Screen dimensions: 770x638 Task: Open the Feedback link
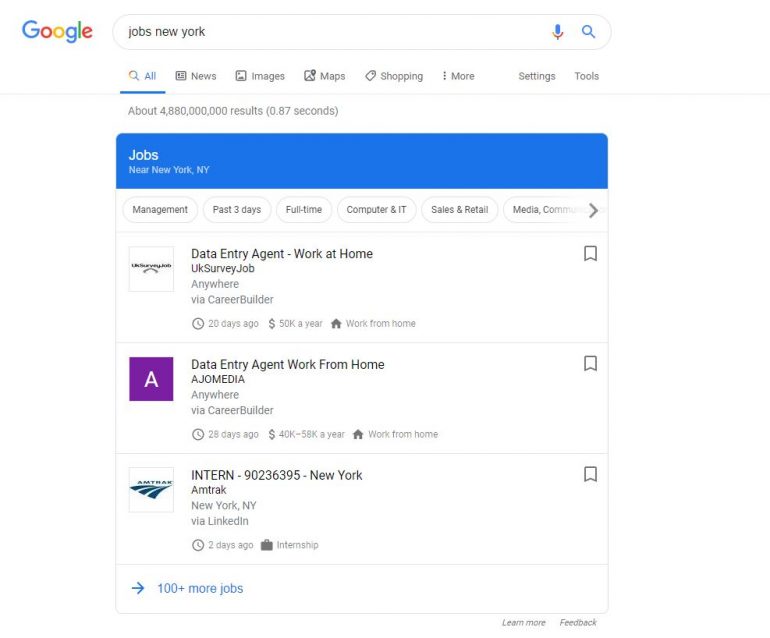(578, 623)
